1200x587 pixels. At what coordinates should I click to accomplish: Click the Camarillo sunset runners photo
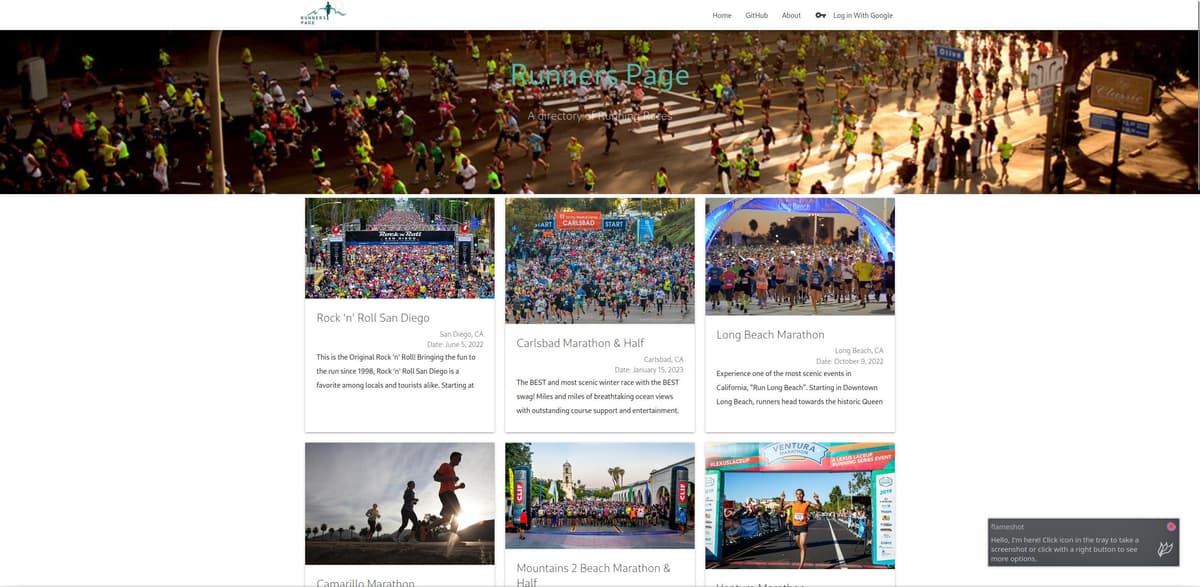pyautogui.click(x=399, y=504)
